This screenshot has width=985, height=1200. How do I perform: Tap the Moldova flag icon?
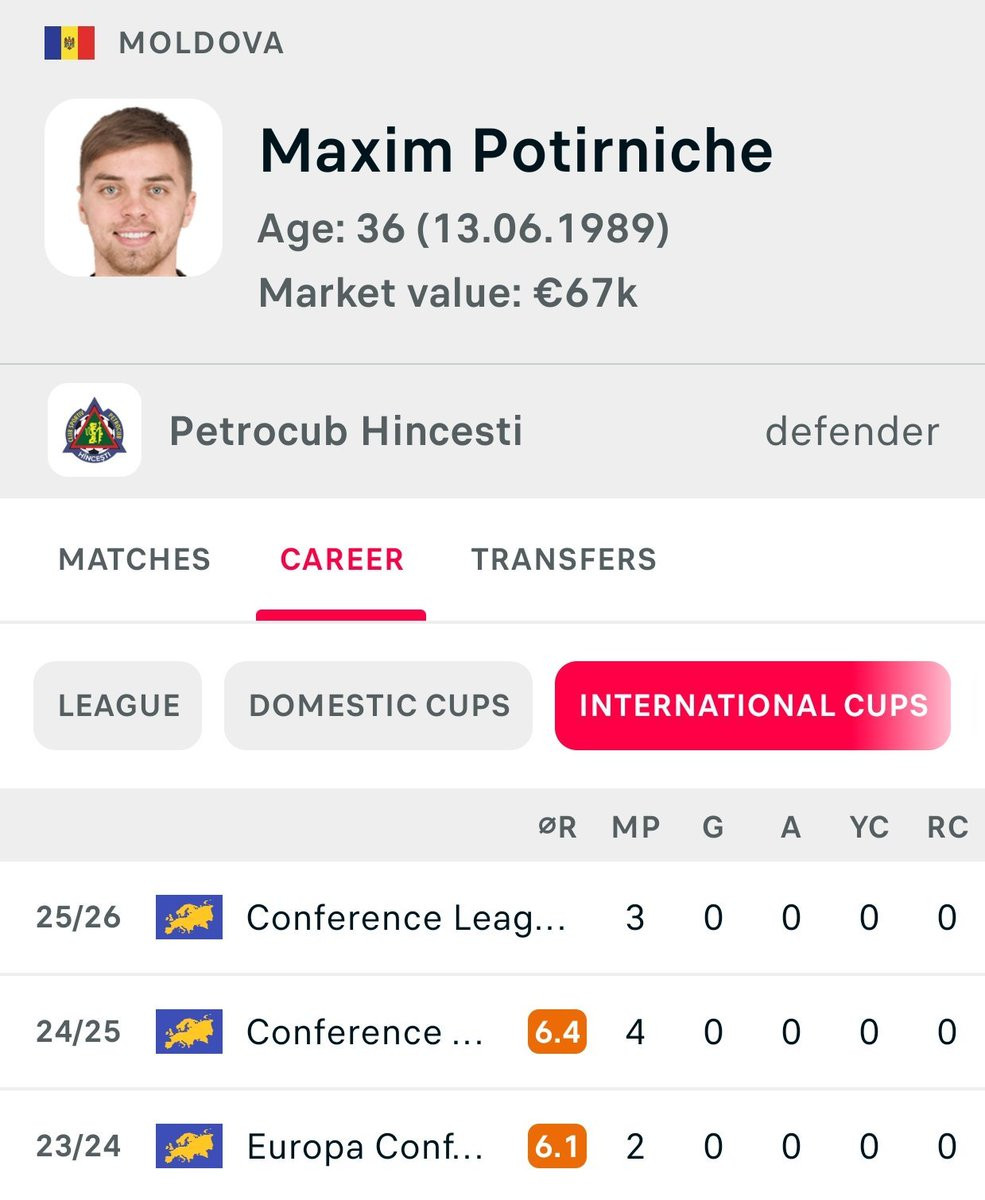coord(69,43)
